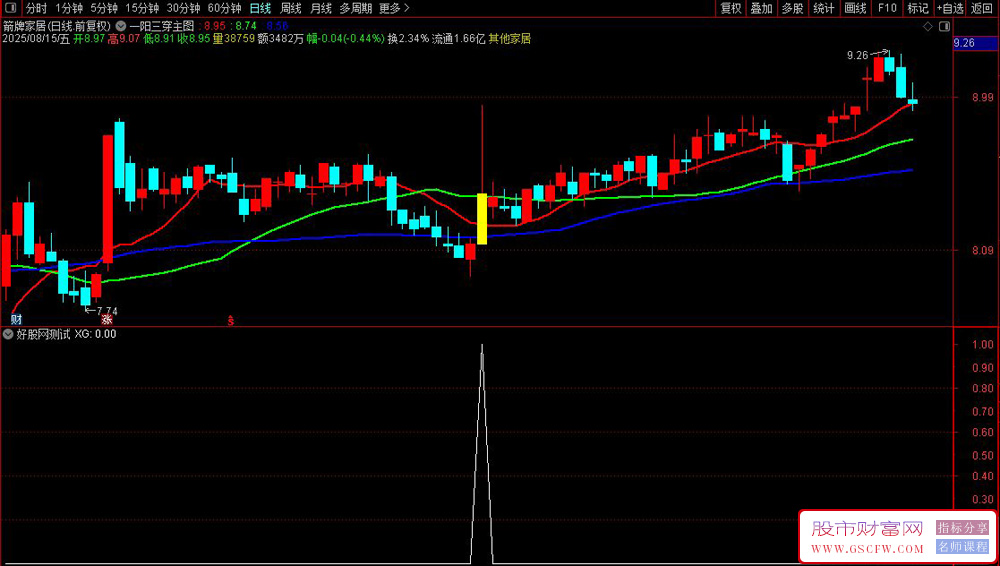The width and height of the screenshot is (1000, 566).
Task: Click the 7.74 low price annotation
Action: [107, 311]
